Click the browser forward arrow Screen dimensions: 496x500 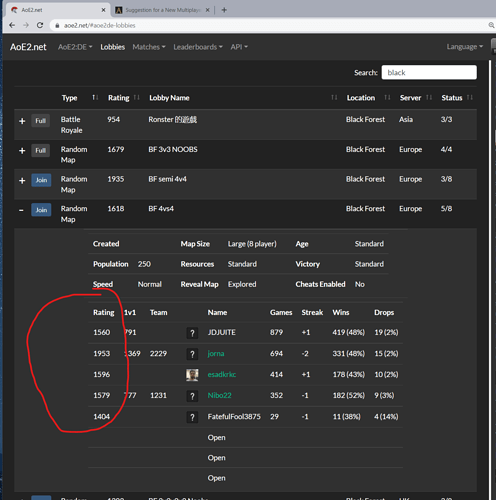pos(26,25)
